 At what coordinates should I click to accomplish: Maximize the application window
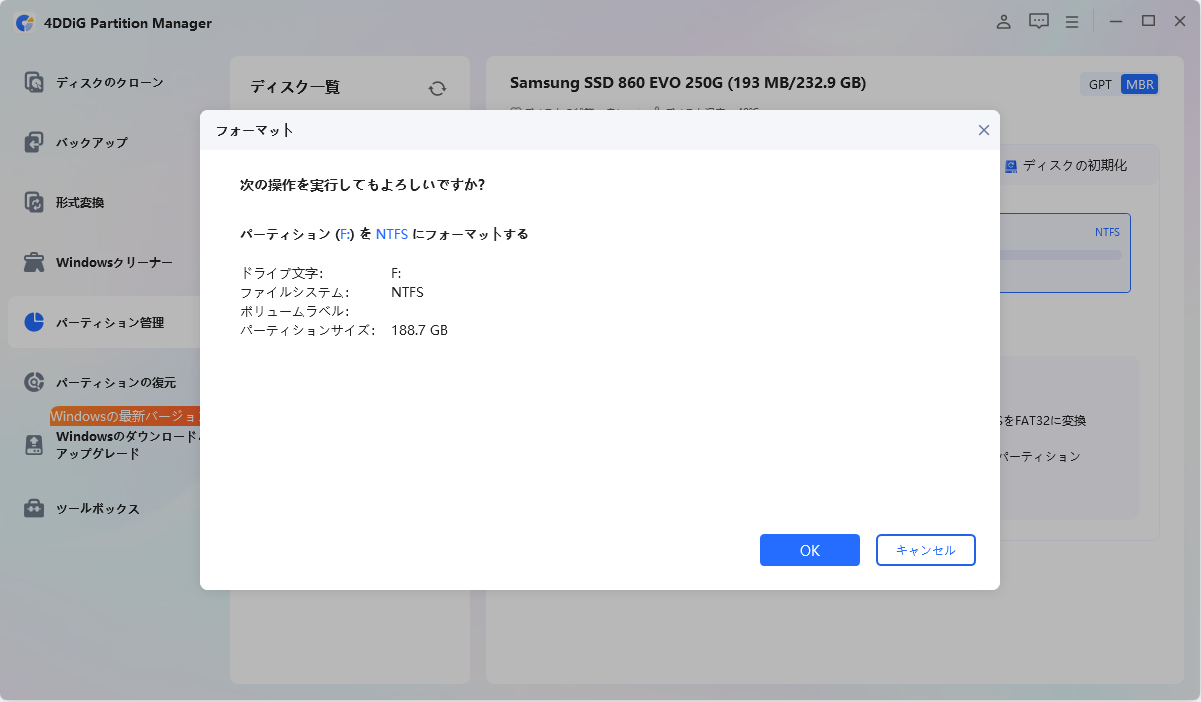(1148, 21)
